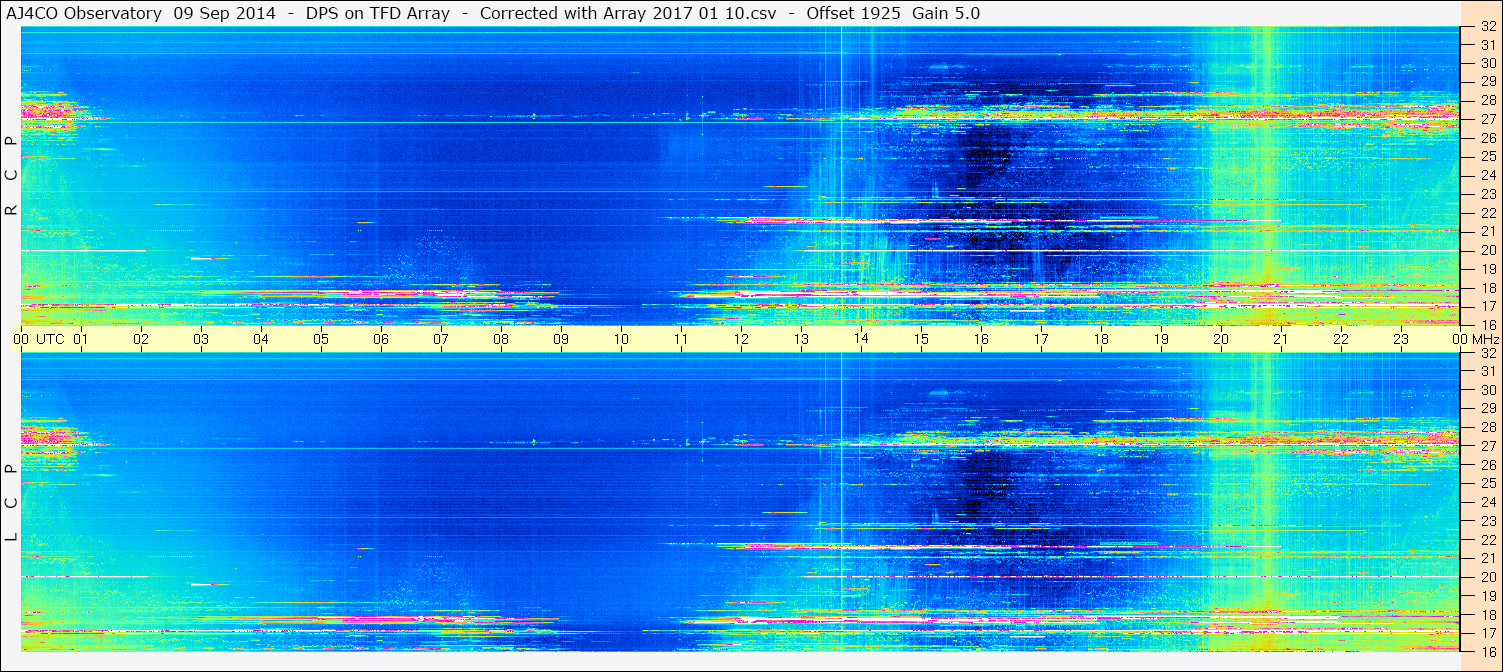This screenshot has height=672, width=1503.
Task: Click the 27 MHz label in RCP panel
Action: [1487, 119]
